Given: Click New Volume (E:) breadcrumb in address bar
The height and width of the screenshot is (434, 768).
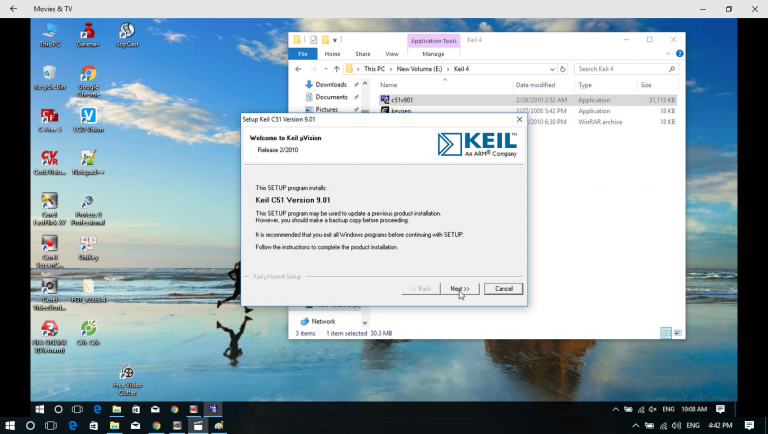Looking at the screenshot, I should [419, 69].
